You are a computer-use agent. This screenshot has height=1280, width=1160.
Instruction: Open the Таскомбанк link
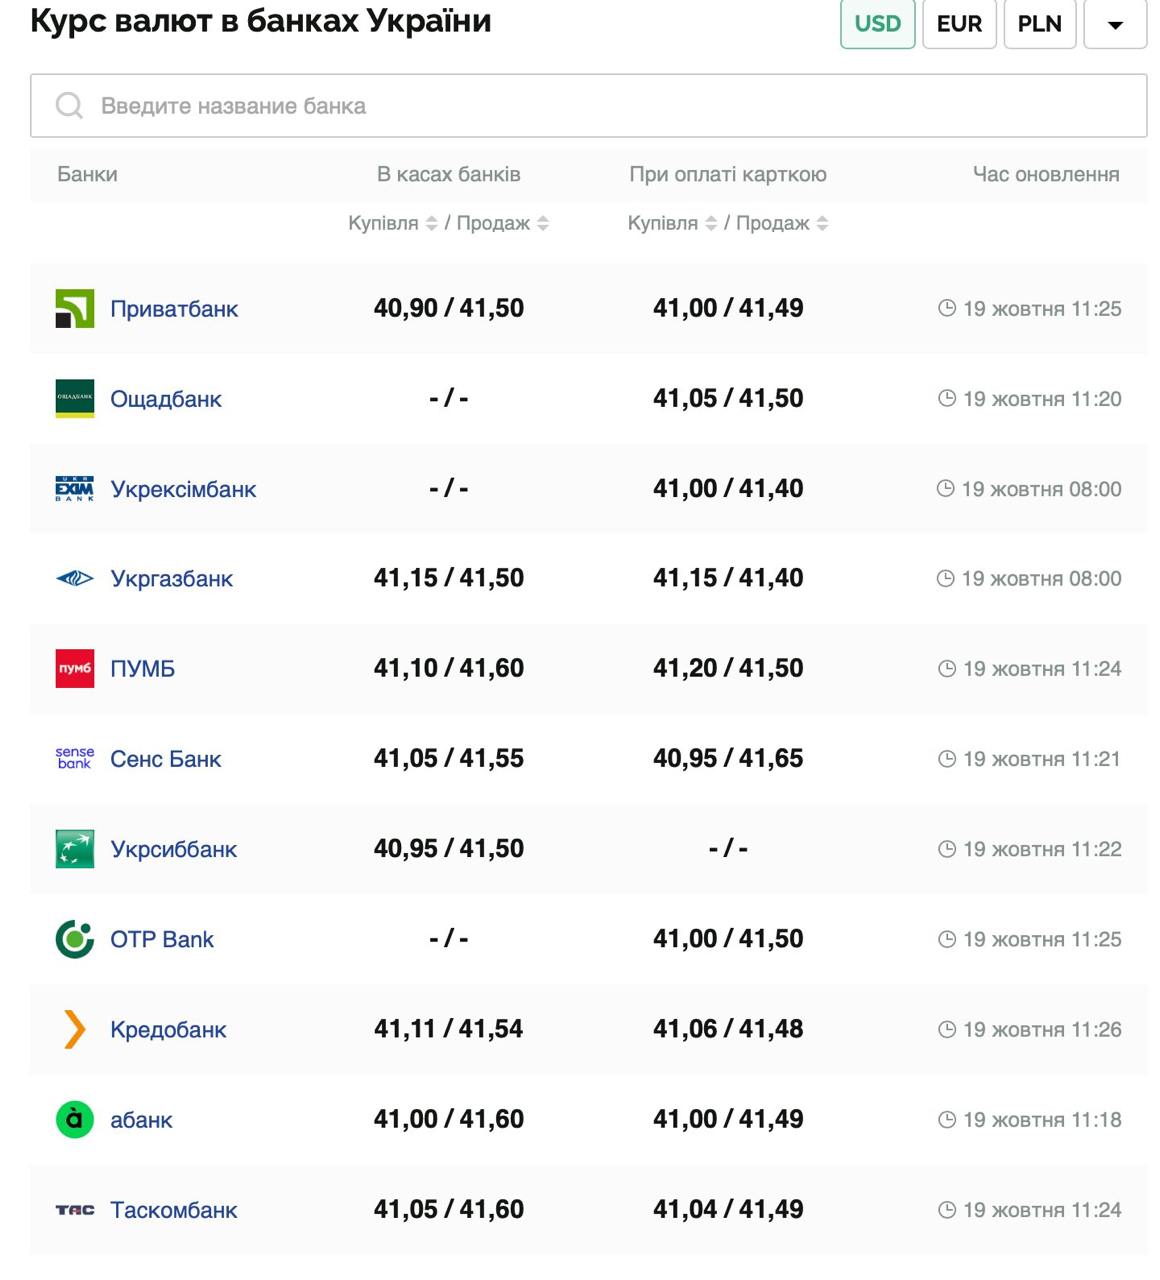point(173,1210)
